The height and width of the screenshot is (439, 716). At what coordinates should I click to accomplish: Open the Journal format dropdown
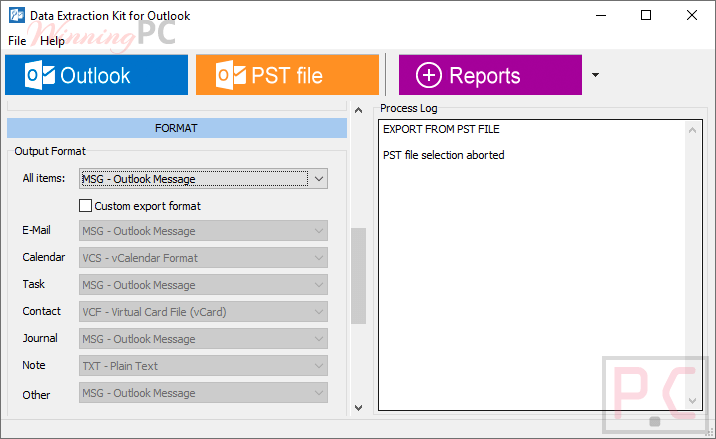point(203,339)
